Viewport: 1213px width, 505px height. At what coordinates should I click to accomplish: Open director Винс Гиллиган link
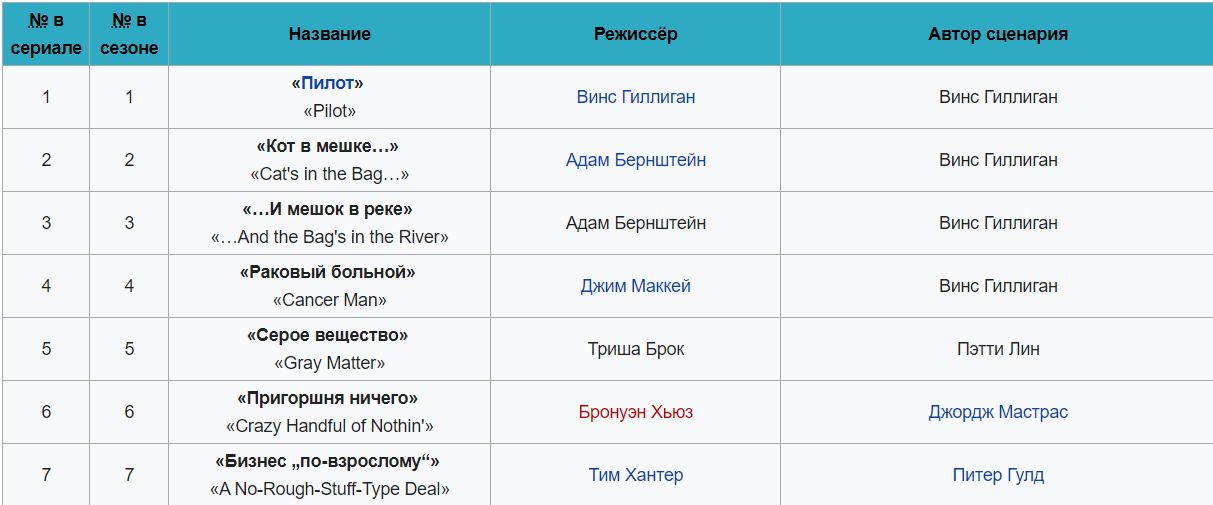pos(636,97)
